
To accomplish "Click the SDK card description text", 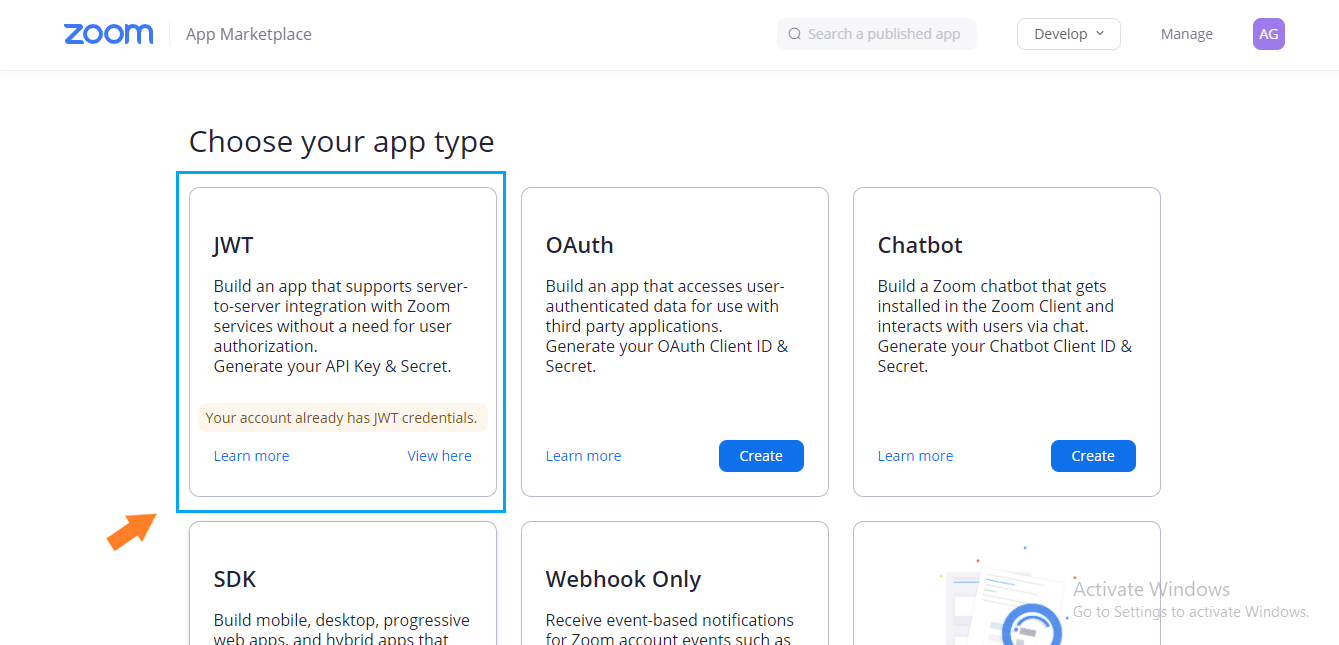I will coord(342,629).
